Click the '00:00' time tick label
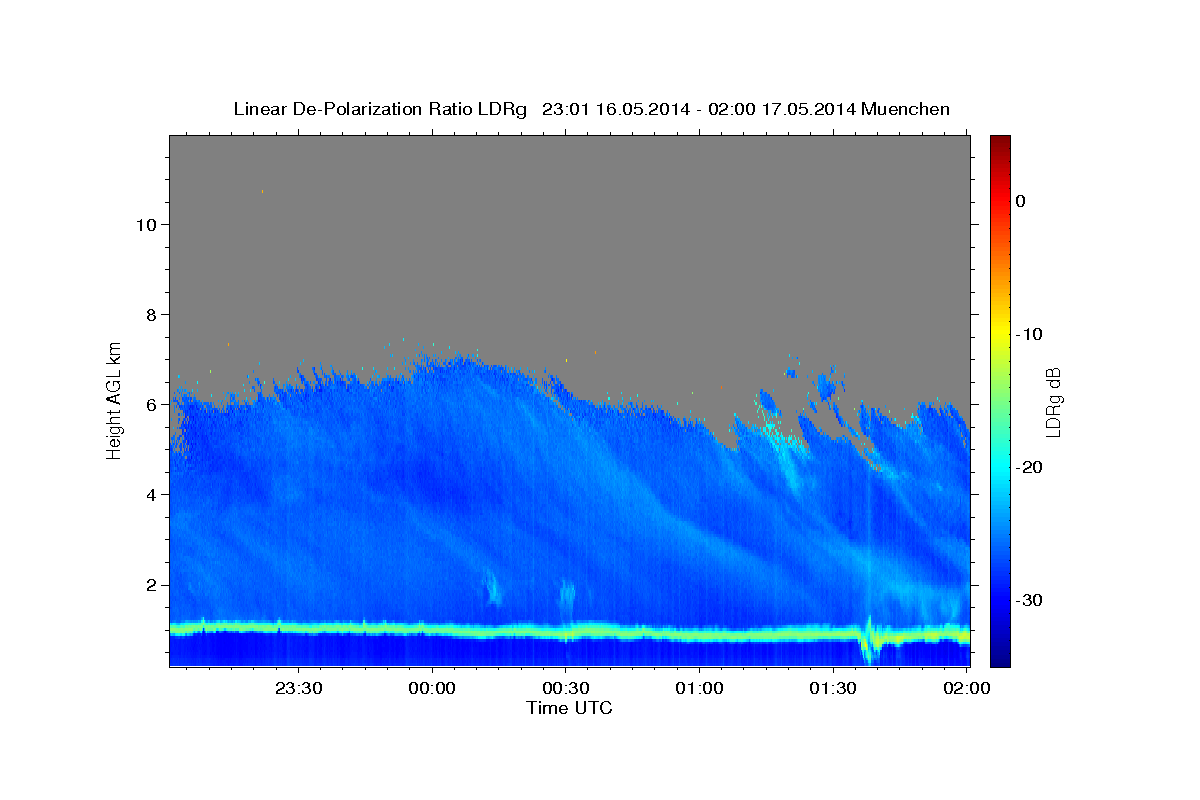 coord(432,688)
